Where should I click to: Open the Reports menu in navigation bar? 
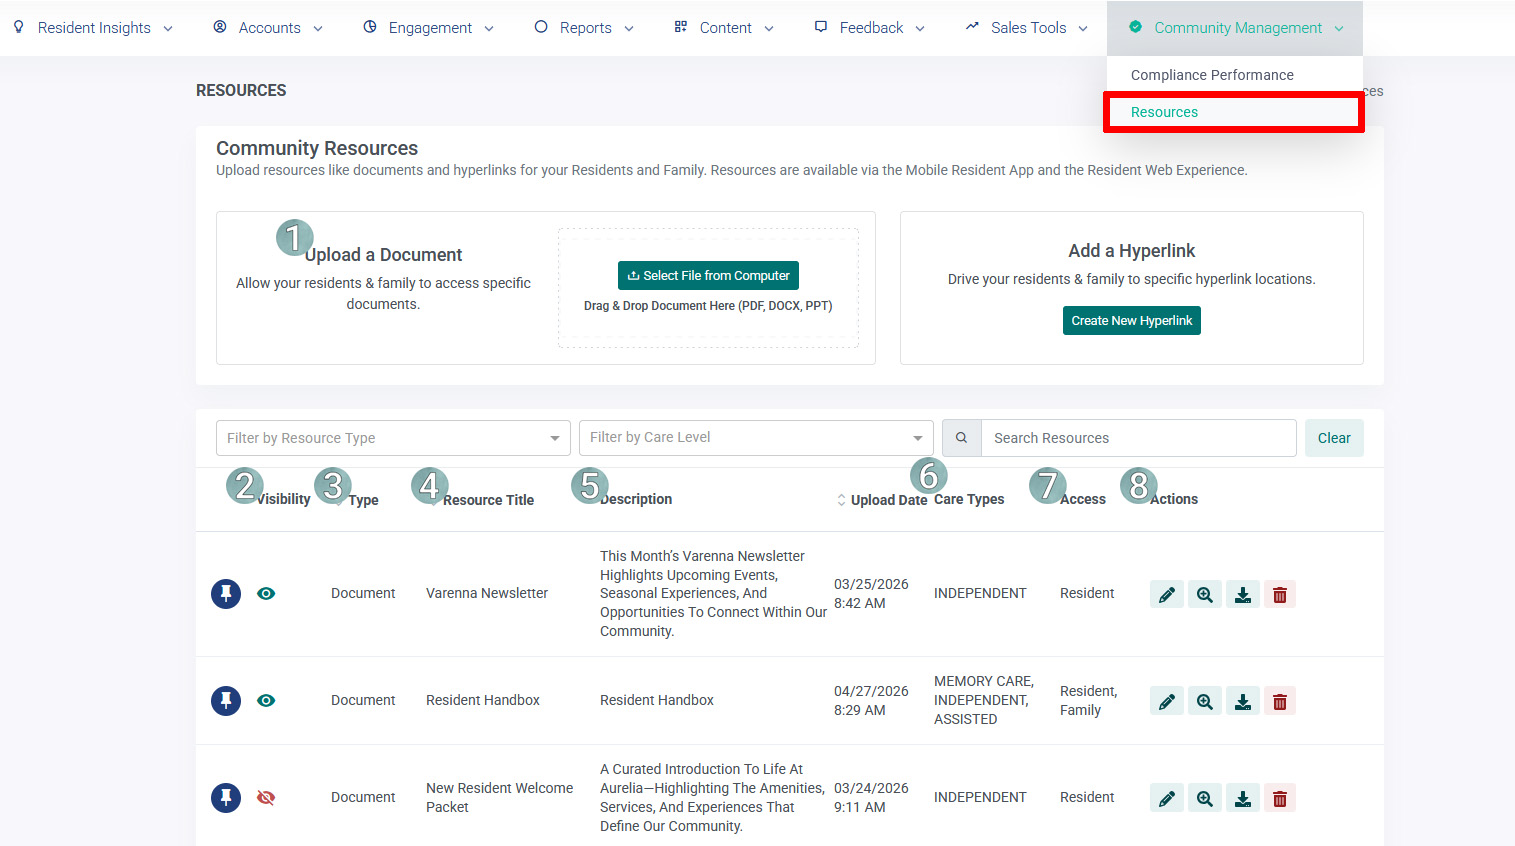[584, 28]
